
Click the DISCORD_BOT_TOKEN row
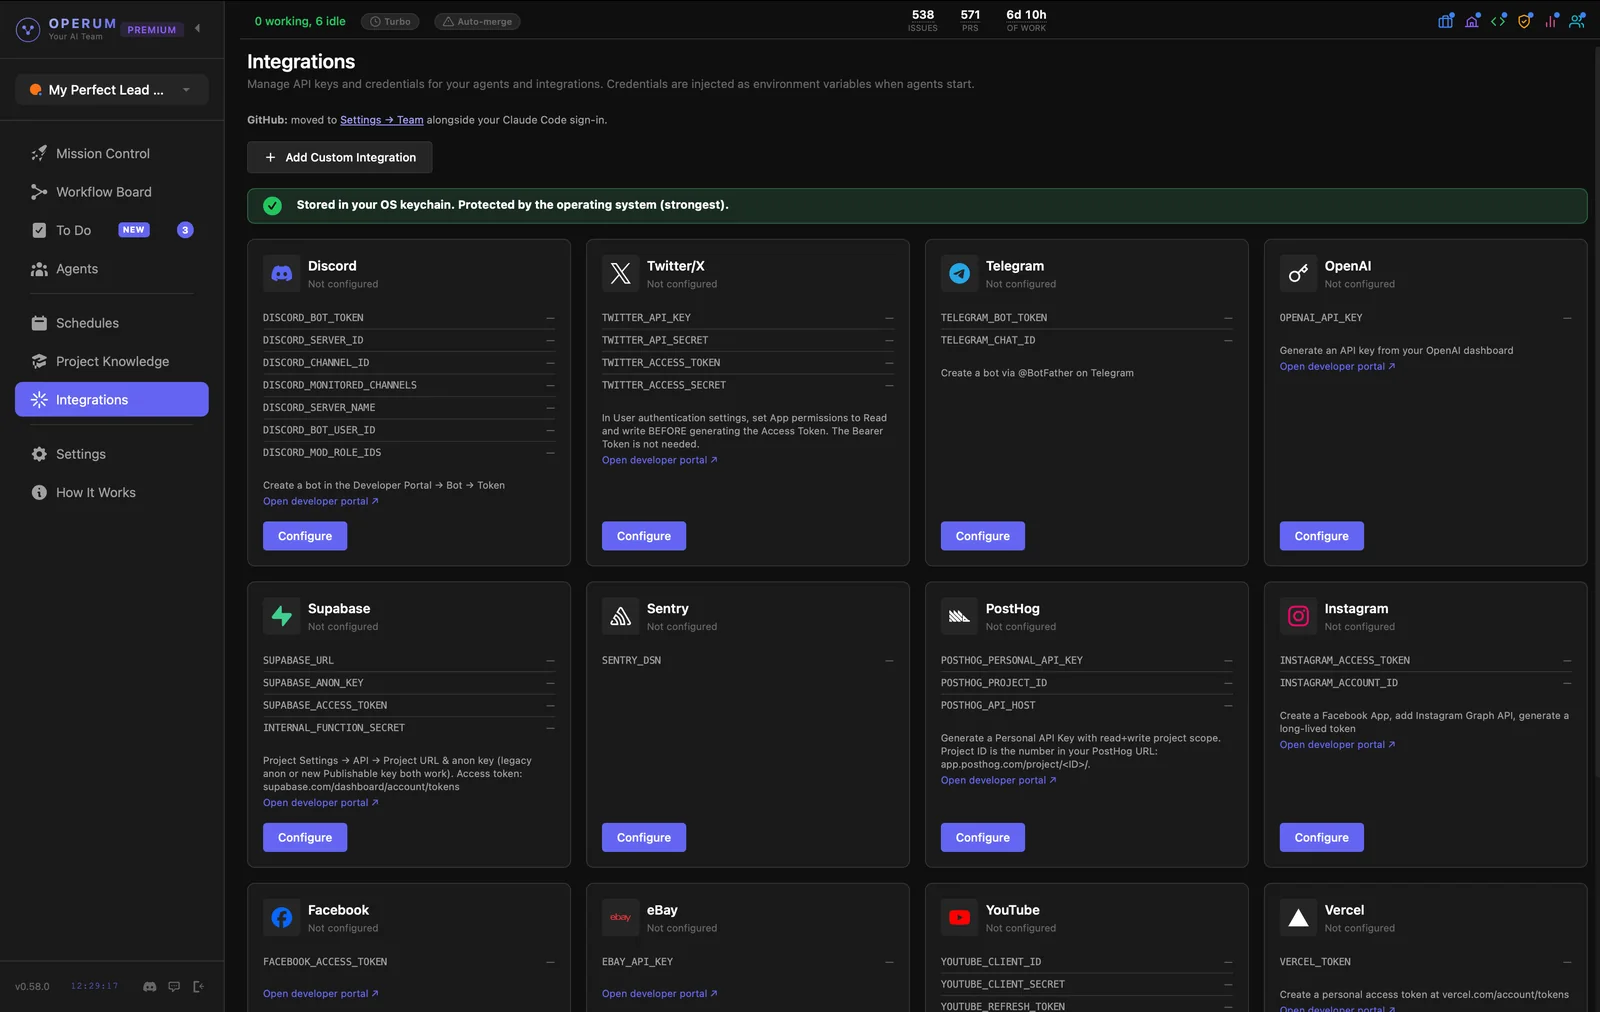point(409,318)
